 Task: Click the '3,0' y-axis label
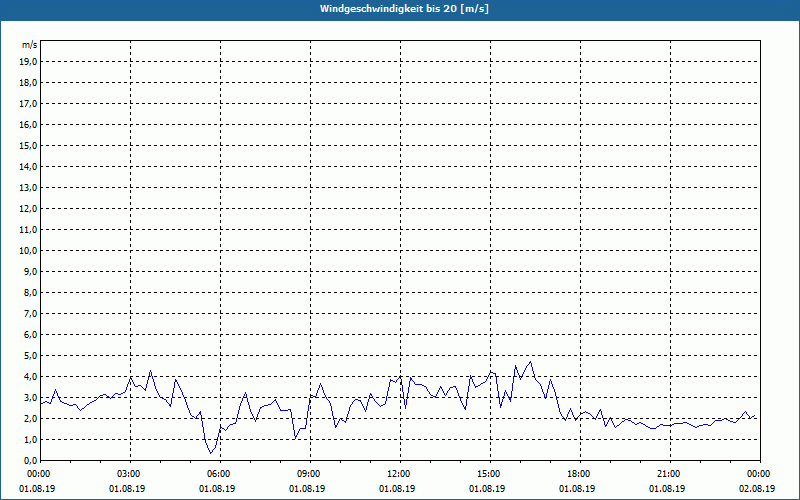coord(30,397)
